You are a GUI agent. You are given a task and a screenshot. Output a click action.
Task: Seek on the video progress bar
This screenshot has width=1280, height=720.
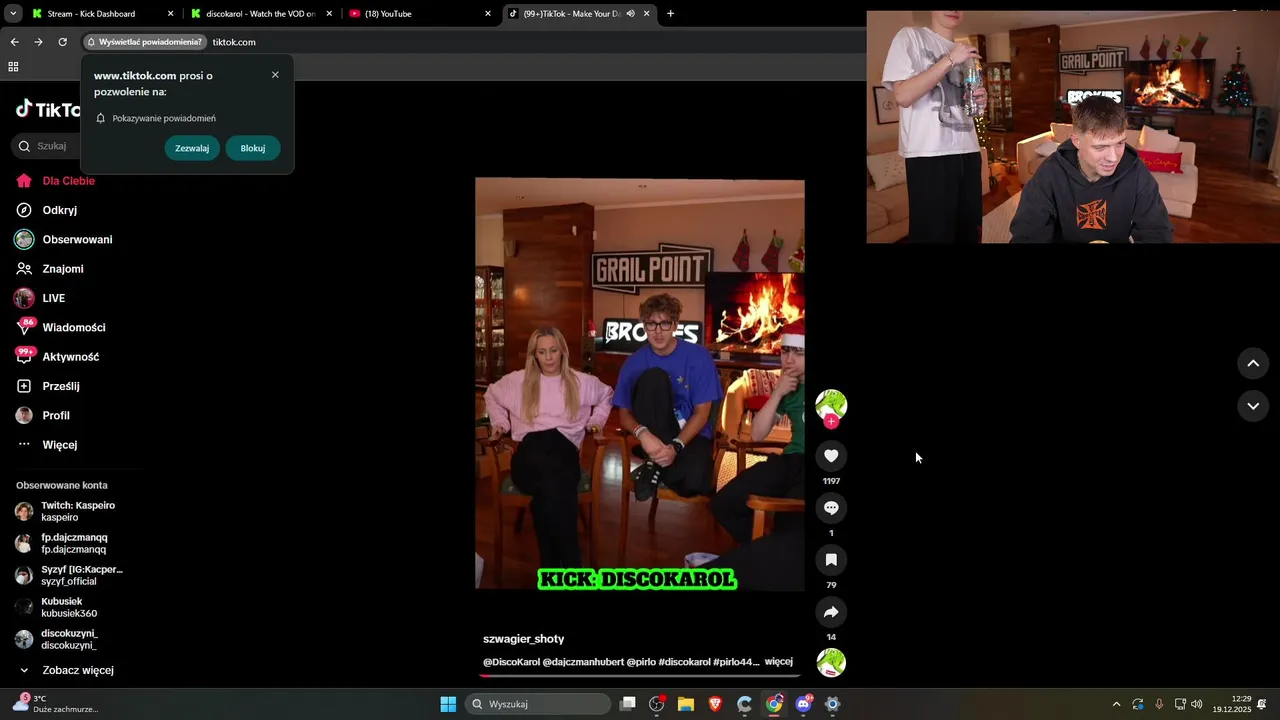[640, 675]
